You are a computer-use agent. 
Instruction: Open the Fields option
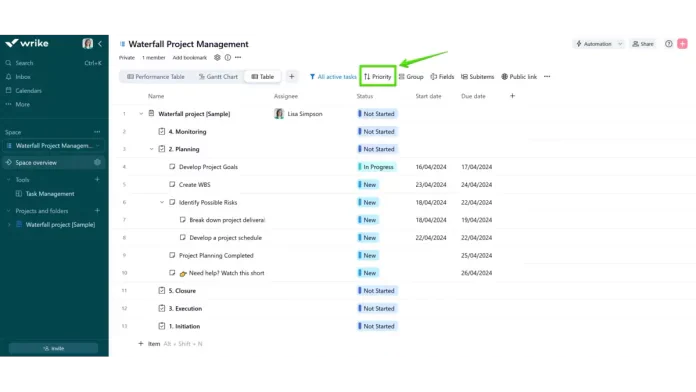442,77
